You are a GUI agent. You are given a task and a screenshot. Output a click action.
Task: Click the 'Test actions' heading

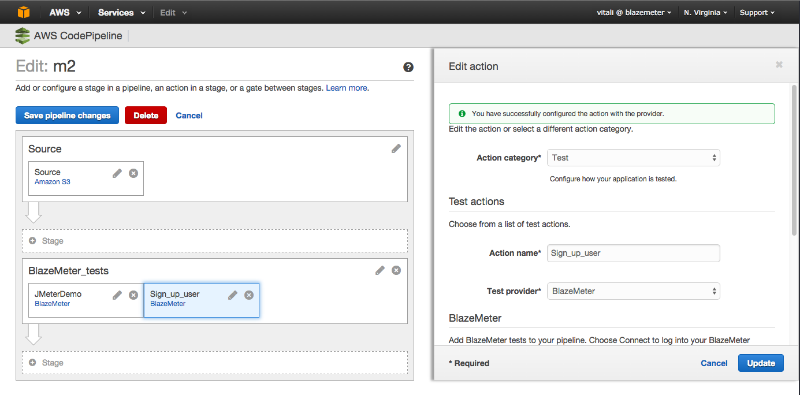point(477,202)
